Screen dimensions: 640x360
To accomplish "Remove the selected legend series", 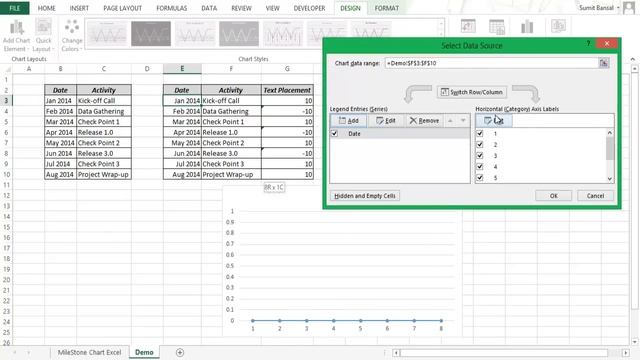I will [x=424, y=120].
